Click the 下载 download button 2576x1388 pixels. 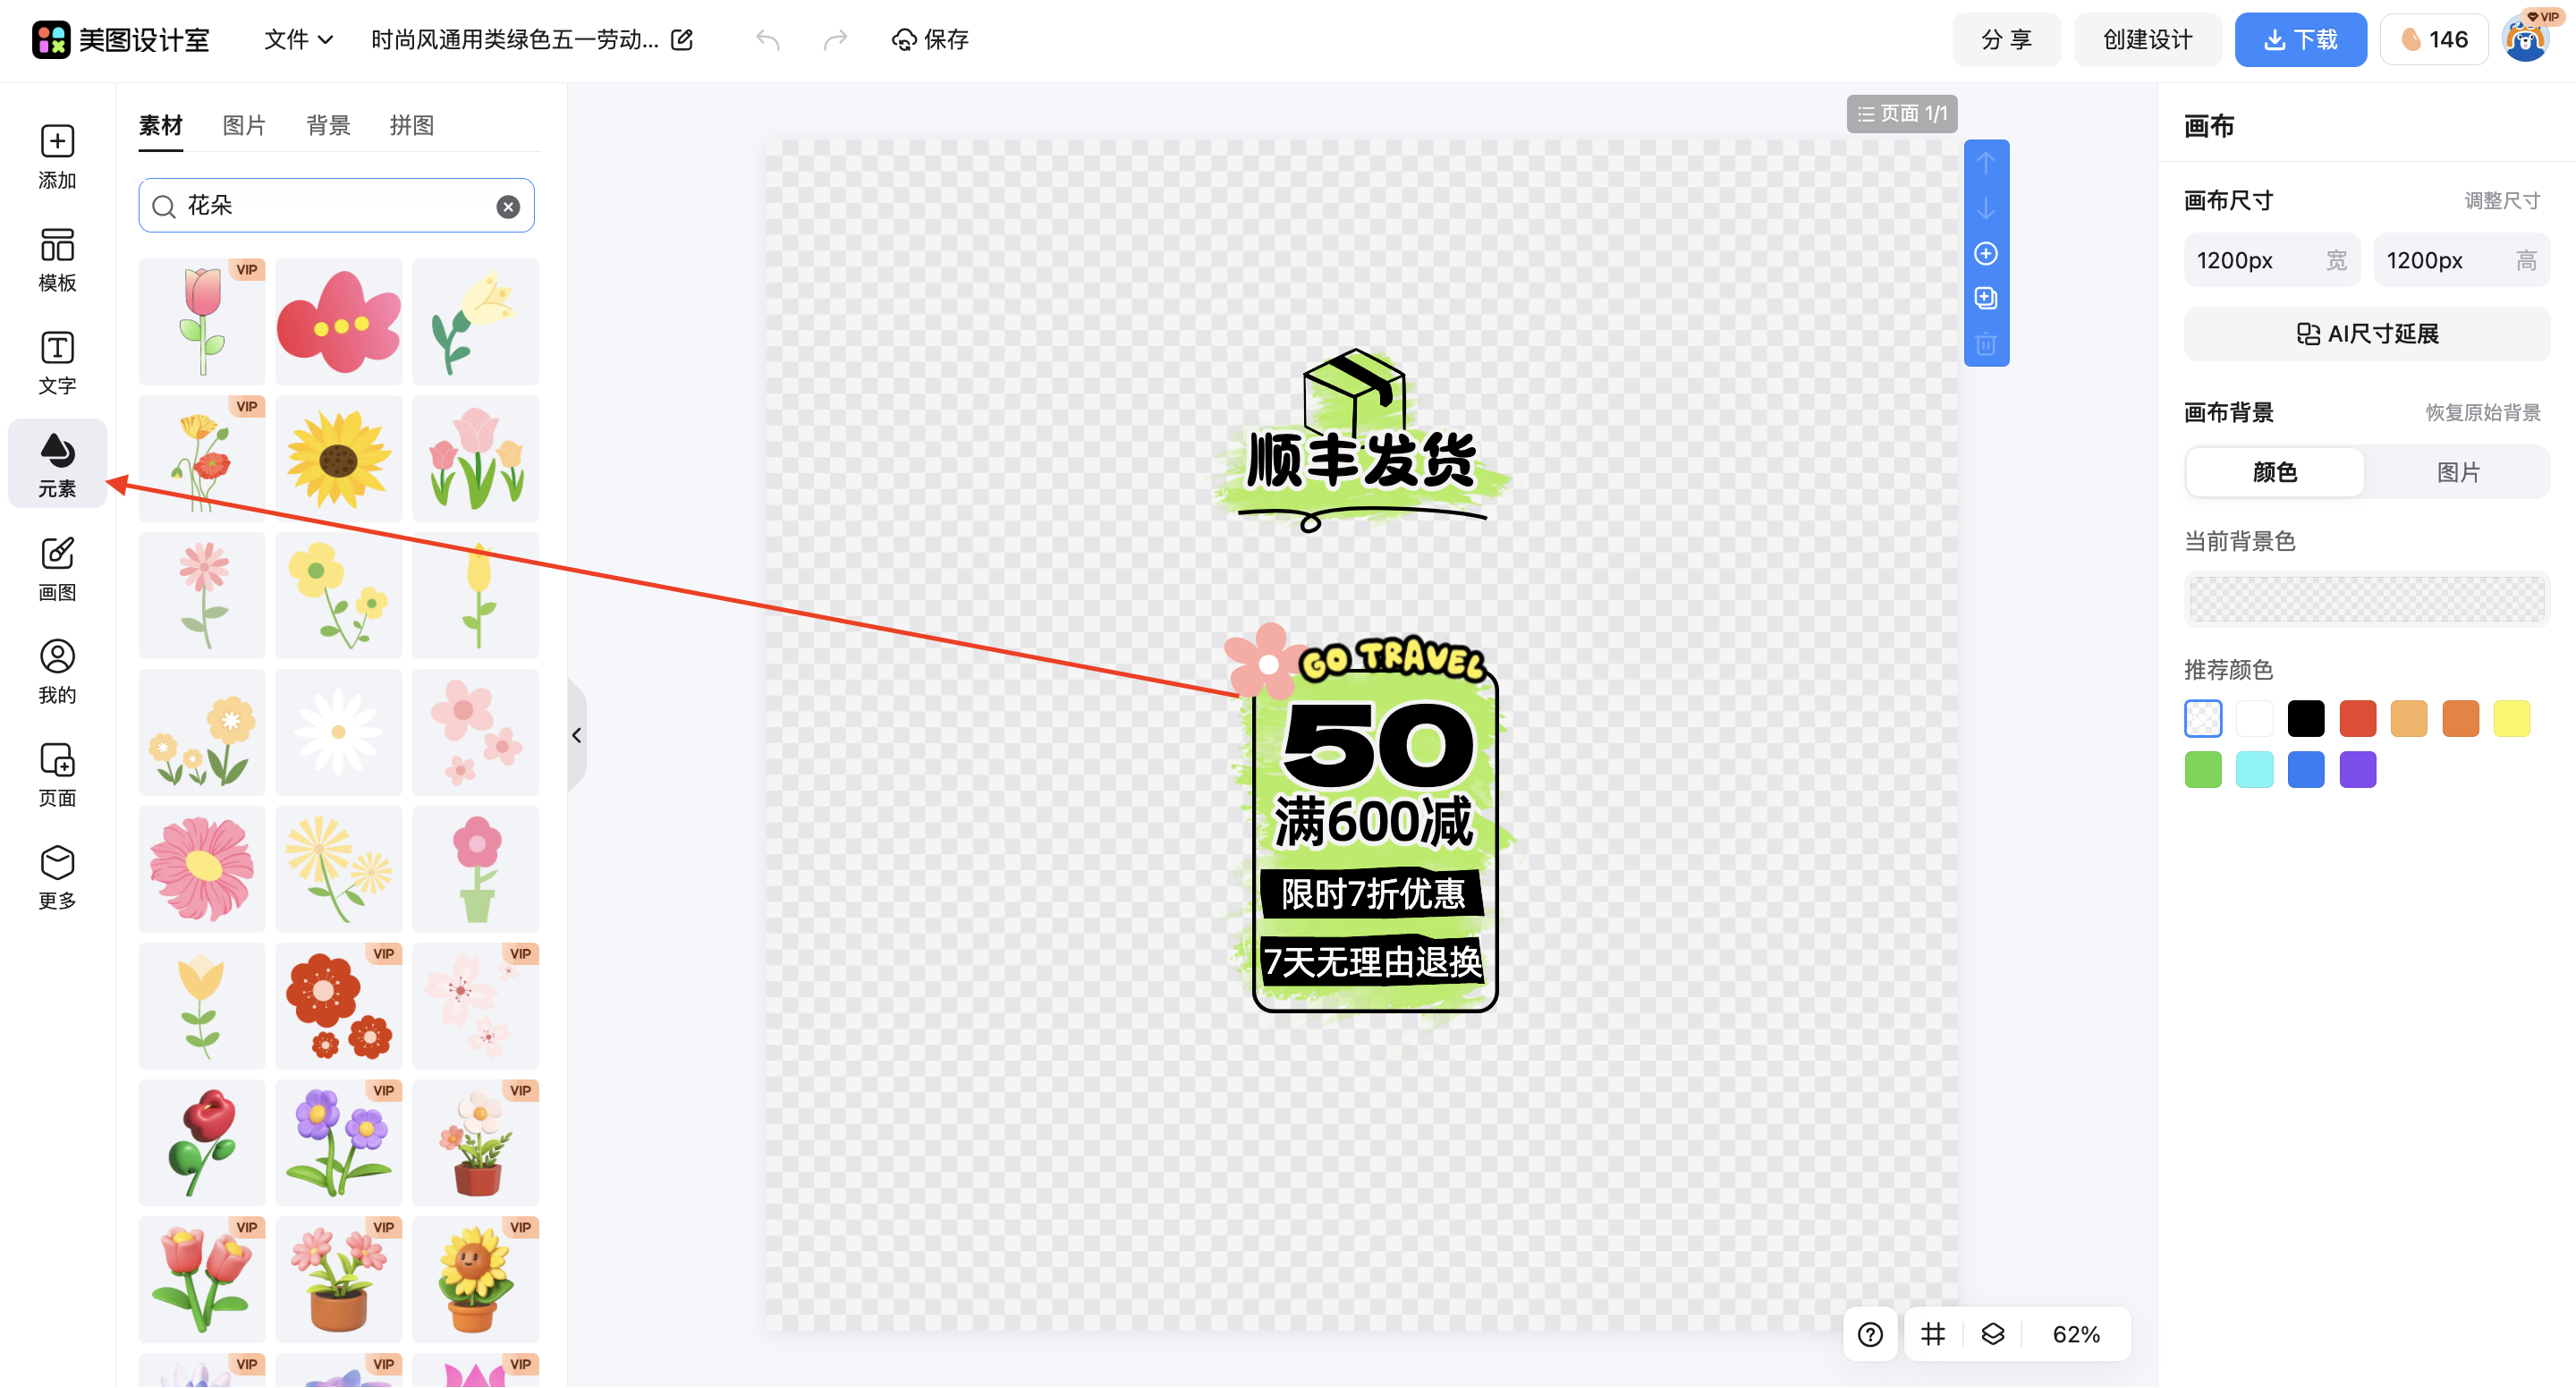(2300, 39)
